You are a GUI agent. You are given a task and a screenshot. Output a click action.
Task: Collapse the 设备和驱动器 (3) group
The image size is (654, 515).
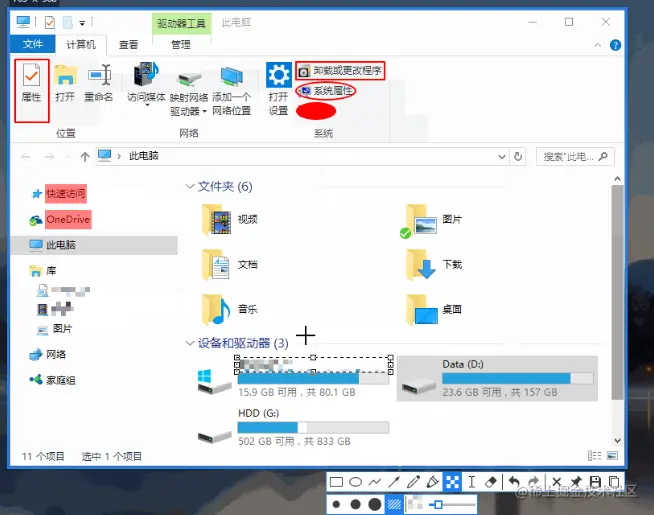tap(190, 343)
